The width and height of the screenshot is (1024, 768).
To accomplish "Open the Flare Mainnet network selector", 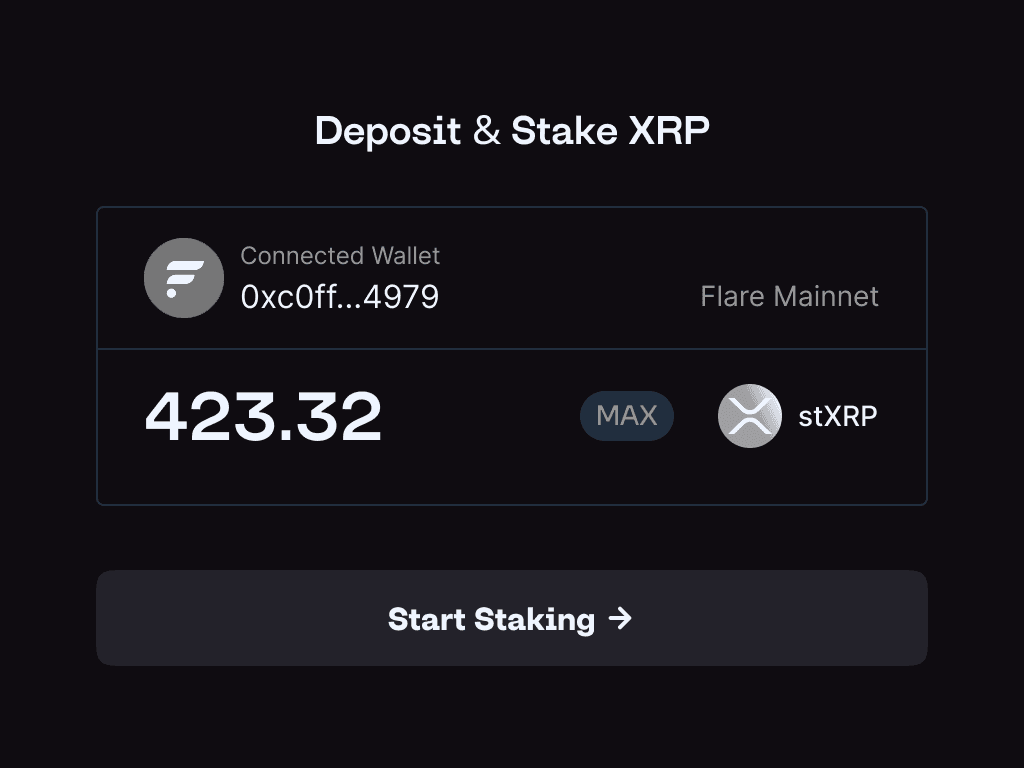I will 789,297.
